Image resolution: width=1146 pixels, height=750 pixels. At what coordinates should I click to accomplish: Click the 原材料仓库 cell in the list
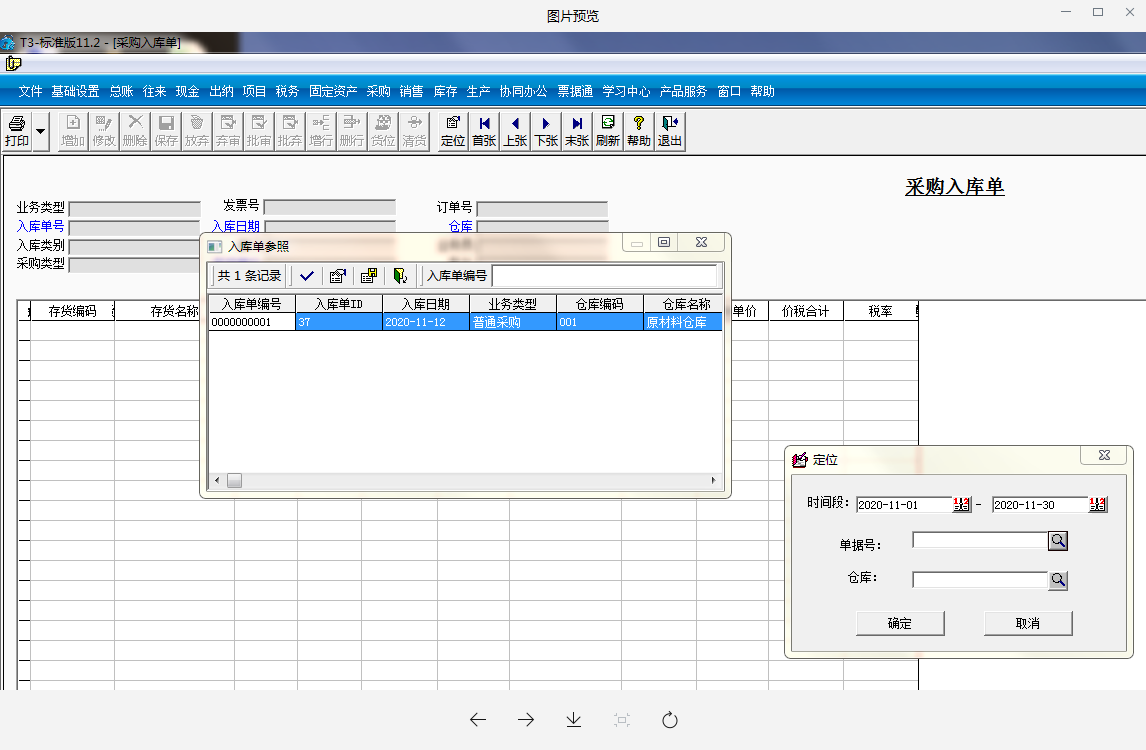683,322
